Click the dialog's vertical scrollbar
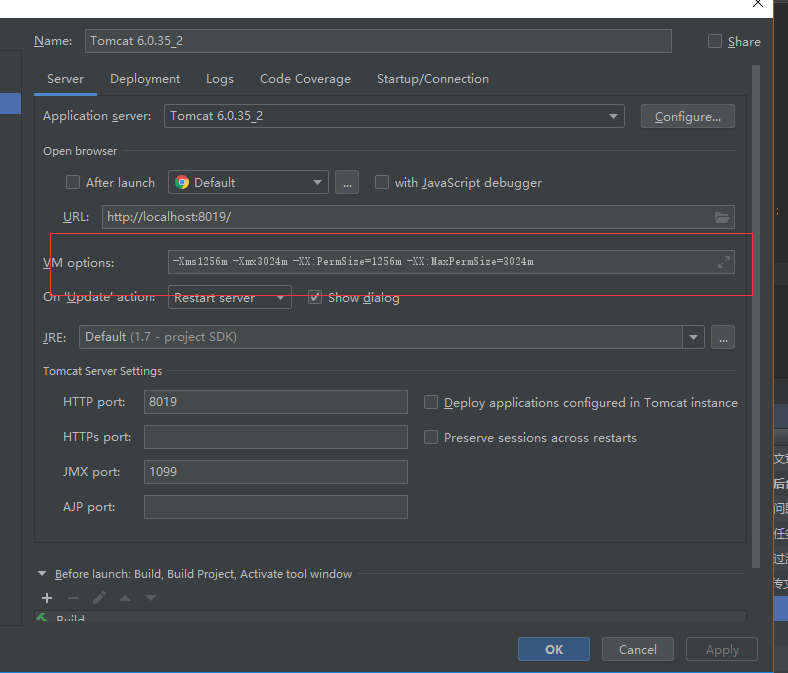Image resolution: width=788 pixels, height=673 pixels. 756,317
